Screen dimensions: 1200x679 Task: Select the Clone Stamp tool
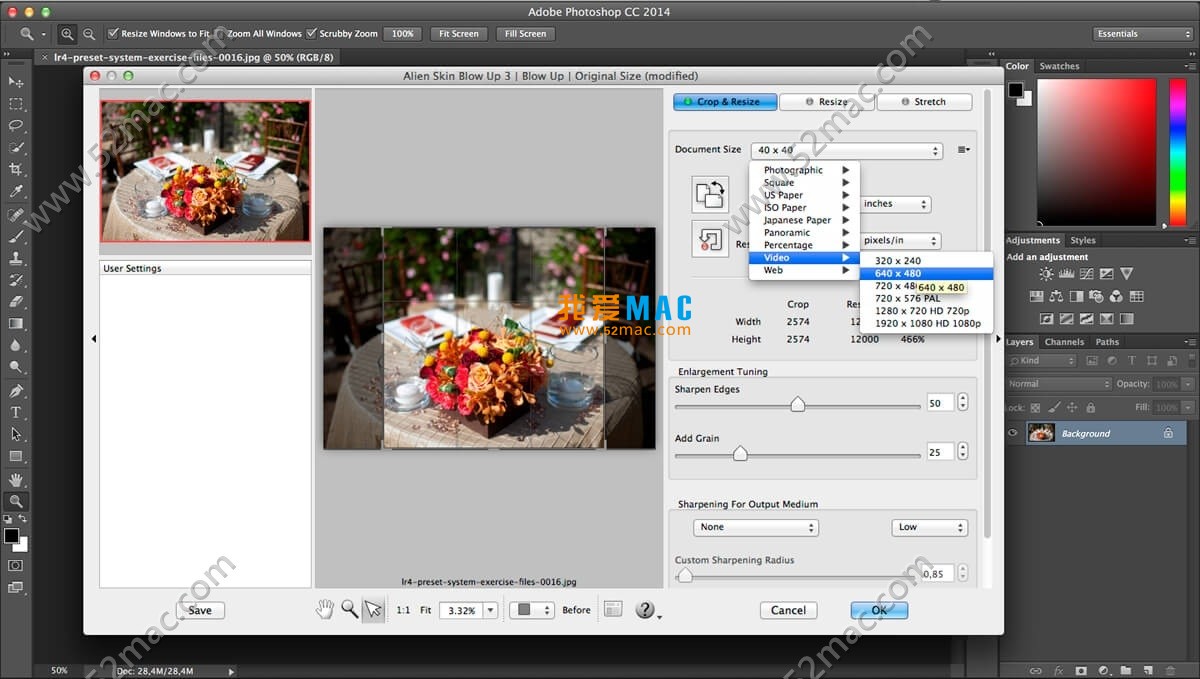coord(16,258)
